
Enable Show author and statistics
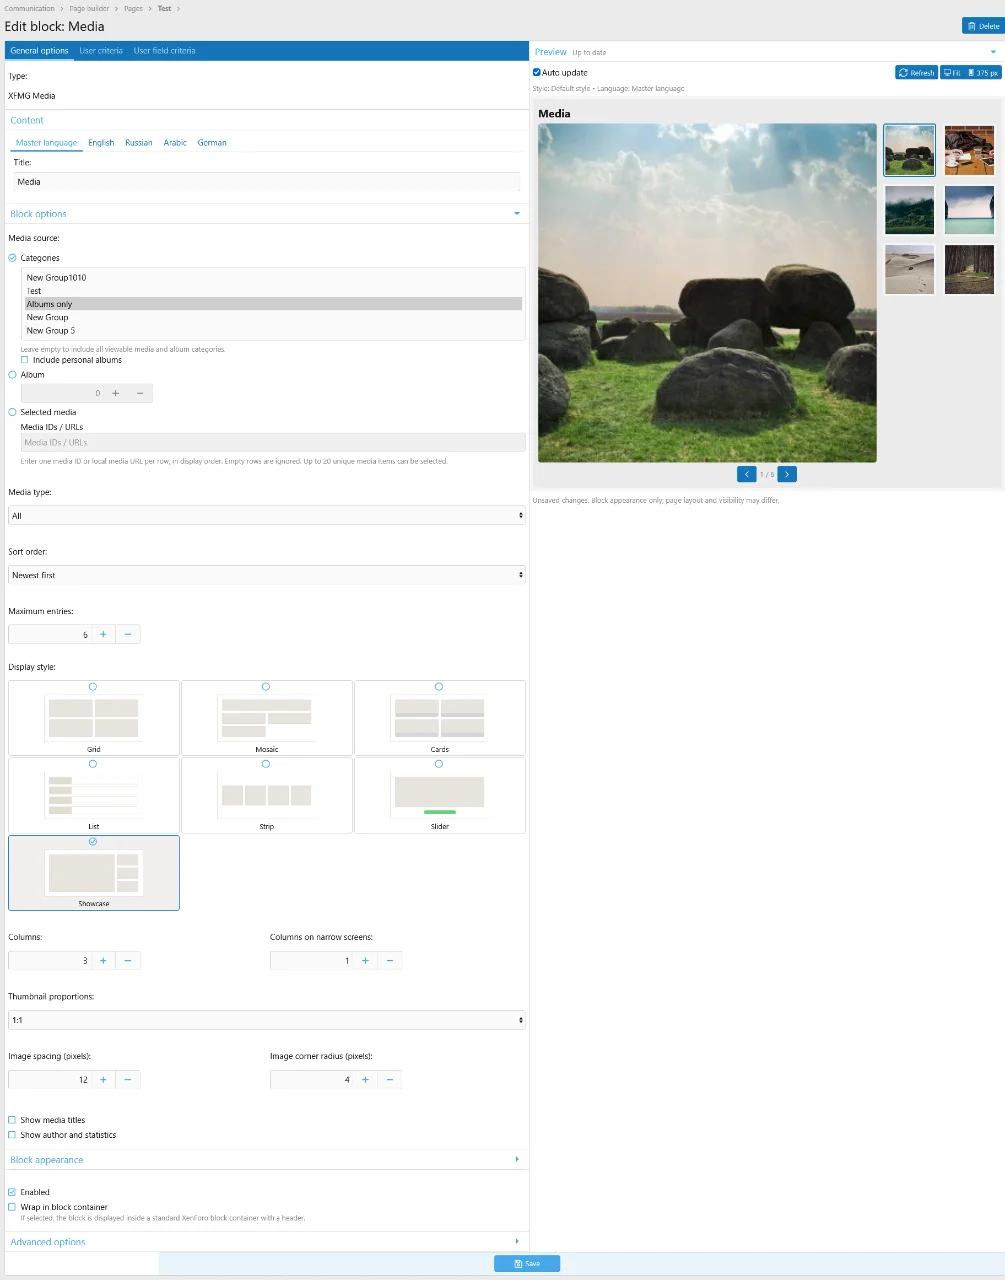(x=12, y=1135)
